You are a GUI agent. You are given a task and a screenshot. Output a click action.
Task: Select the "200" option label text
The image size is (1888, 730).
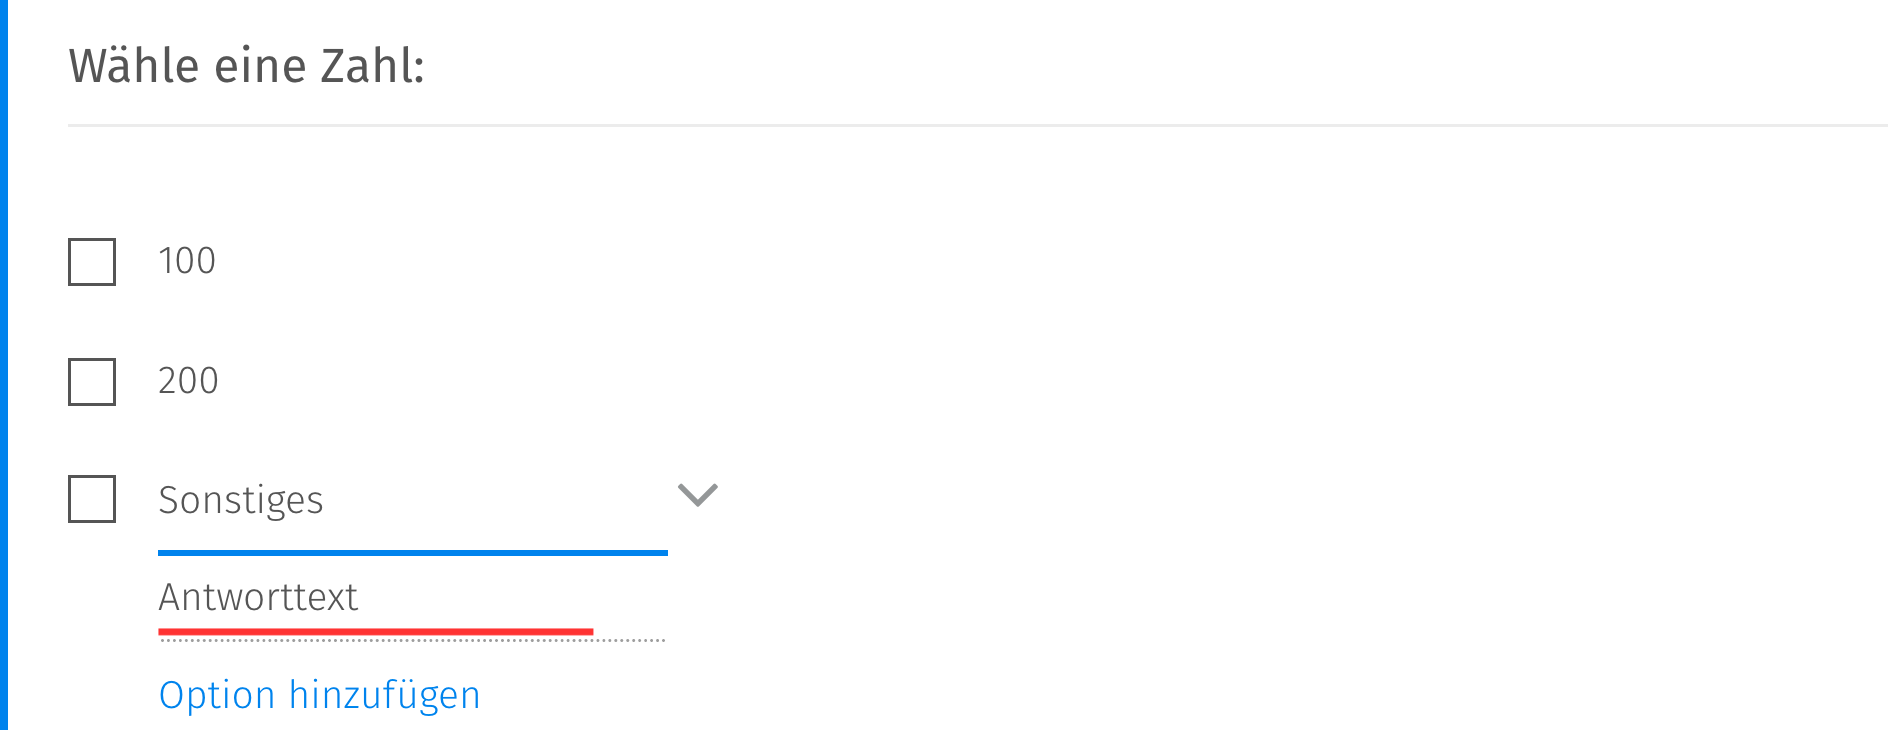[188, 381]
